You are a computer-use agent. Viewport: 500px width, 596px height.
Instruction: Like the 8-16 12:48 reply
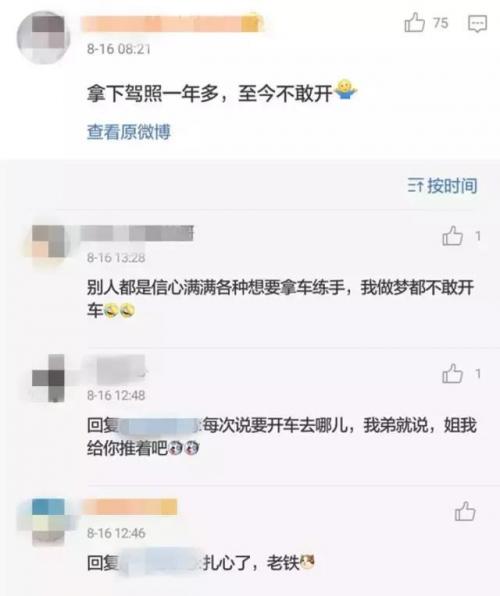(452, 373)
